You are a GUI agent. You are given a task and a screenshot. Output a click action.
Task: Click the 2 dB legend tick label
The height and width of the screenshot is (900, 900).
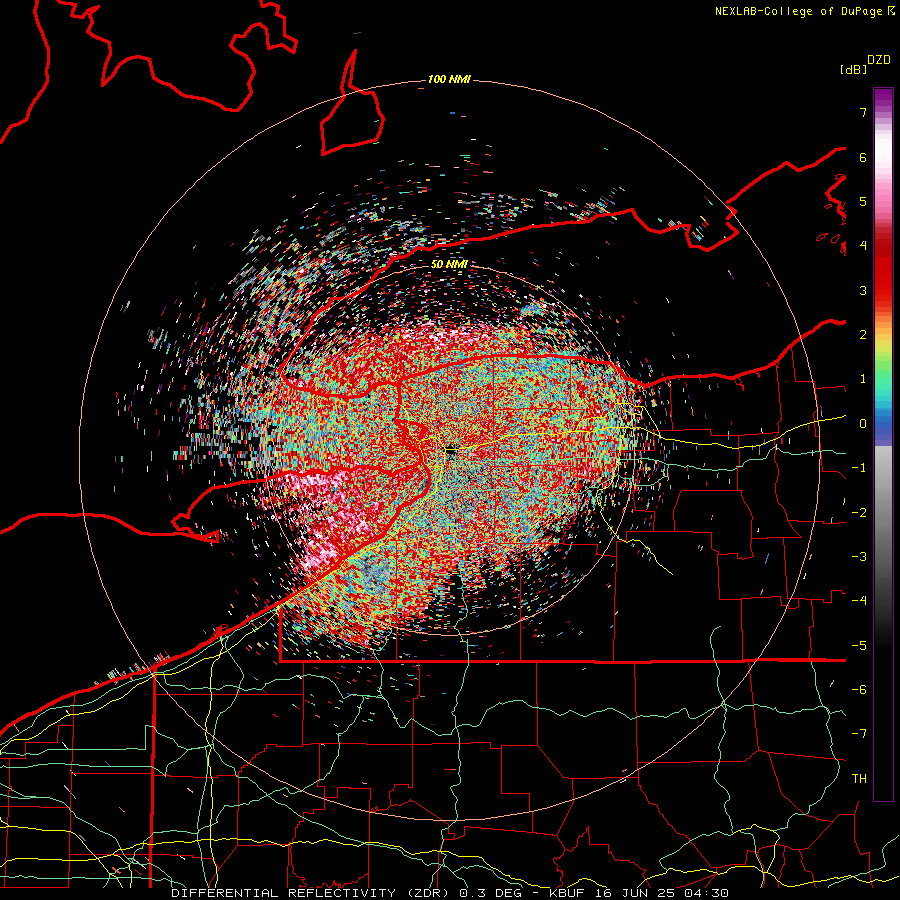863,335
